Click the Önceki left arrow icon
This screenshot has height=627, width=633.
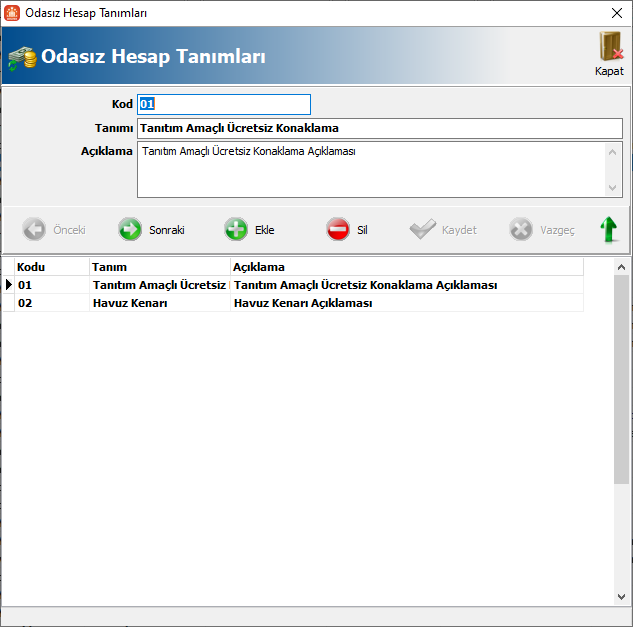coord(35,230)
